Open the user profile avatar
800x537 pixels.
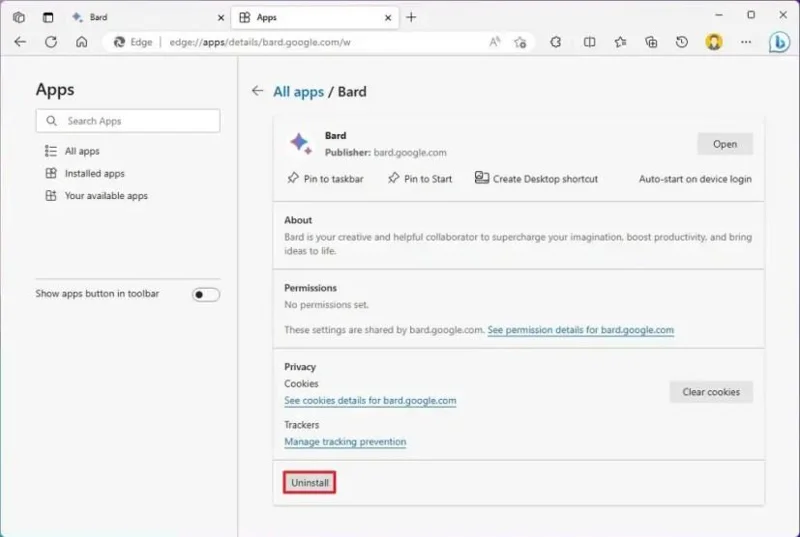[x=714, y=42]
